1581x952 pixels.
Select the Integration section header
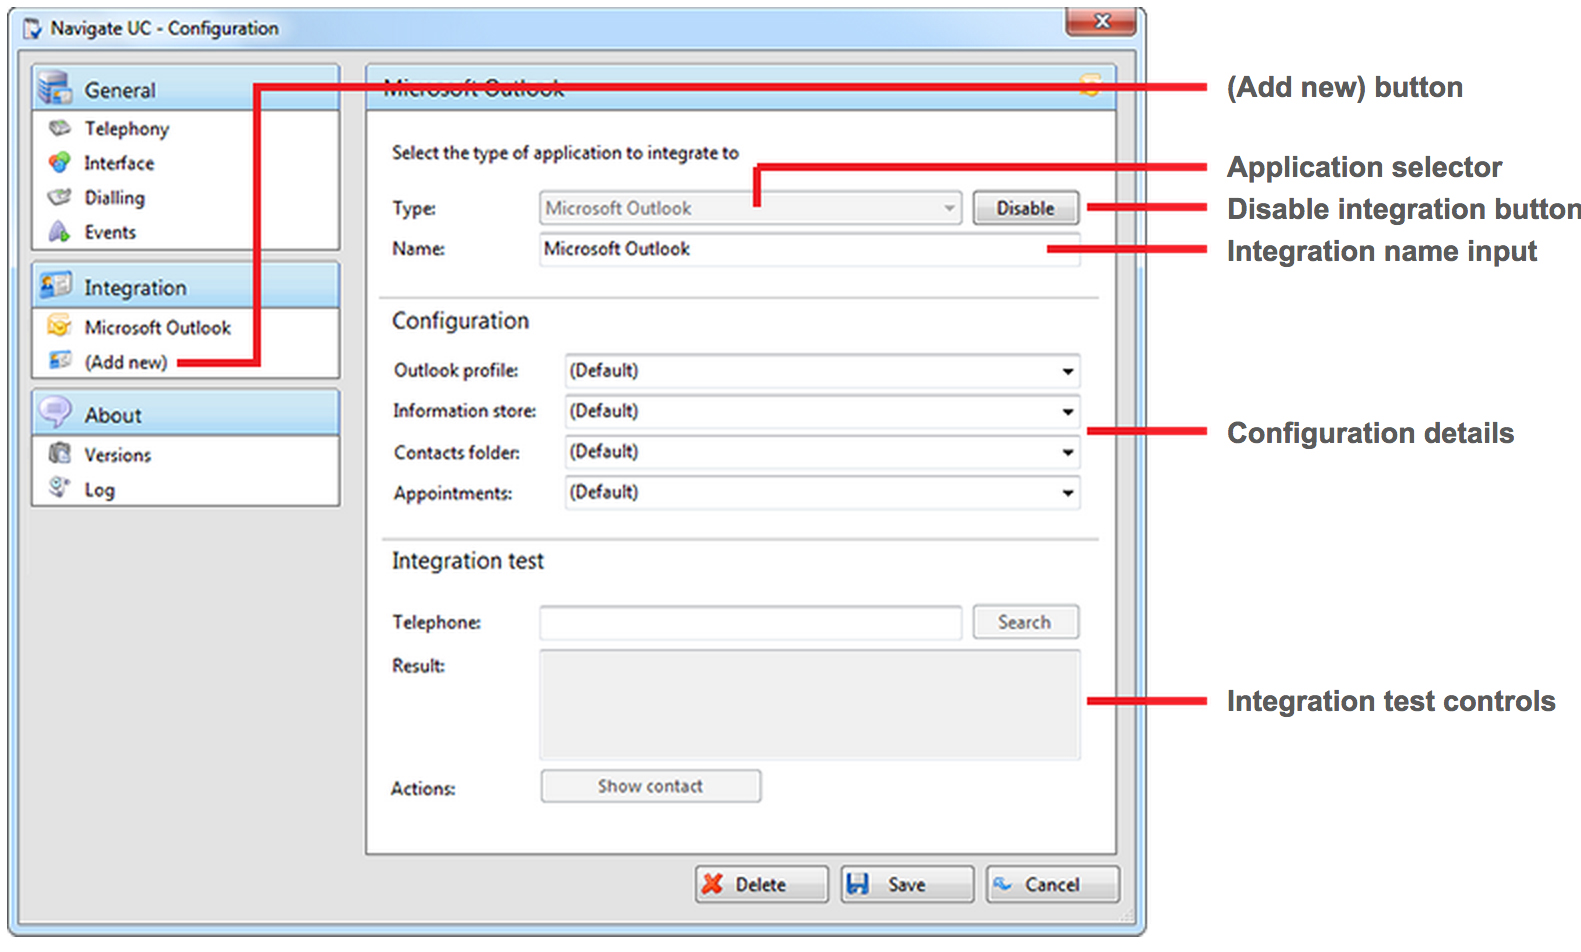pyautogui.click(x=186, y=287)
